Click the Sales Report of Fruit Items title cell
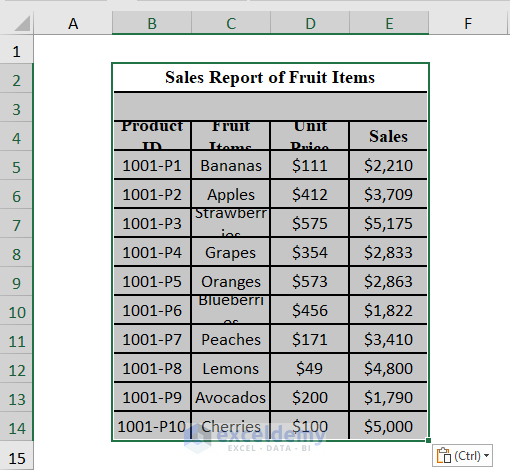 tap(270, 77)
